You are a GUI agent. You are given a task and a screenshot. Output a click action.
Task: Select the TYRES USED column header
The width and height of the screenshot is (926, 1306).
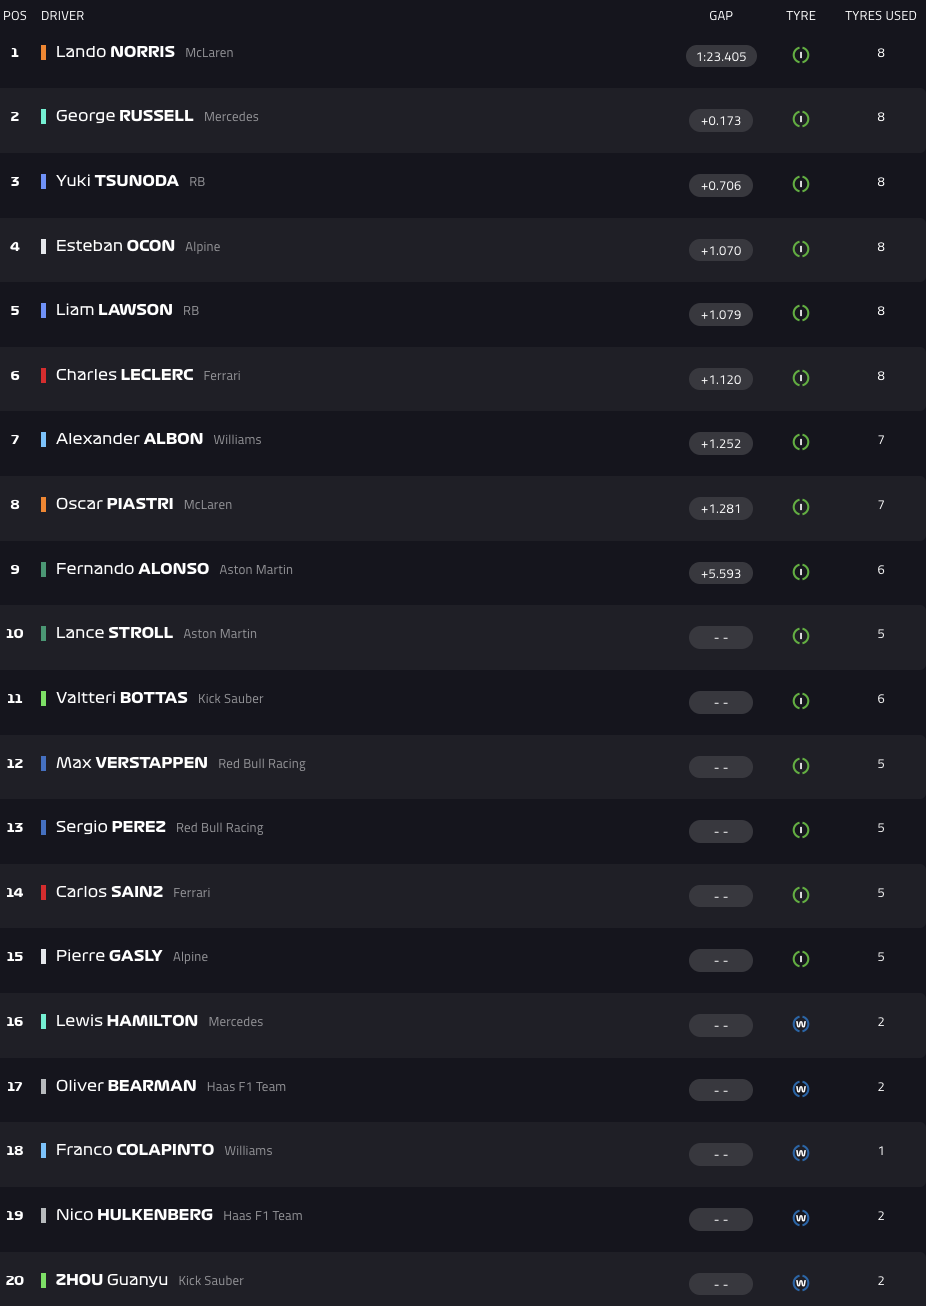point(880,16)
